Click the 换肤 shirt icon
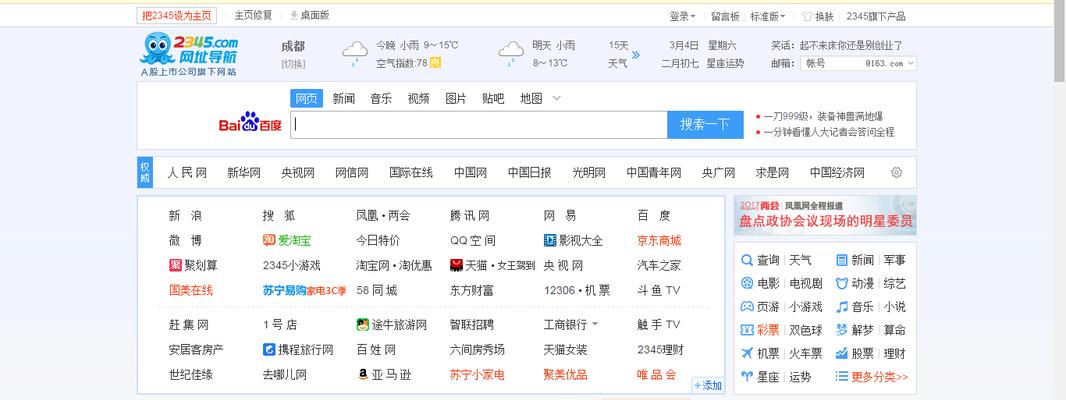 click(x=807, y=16)
